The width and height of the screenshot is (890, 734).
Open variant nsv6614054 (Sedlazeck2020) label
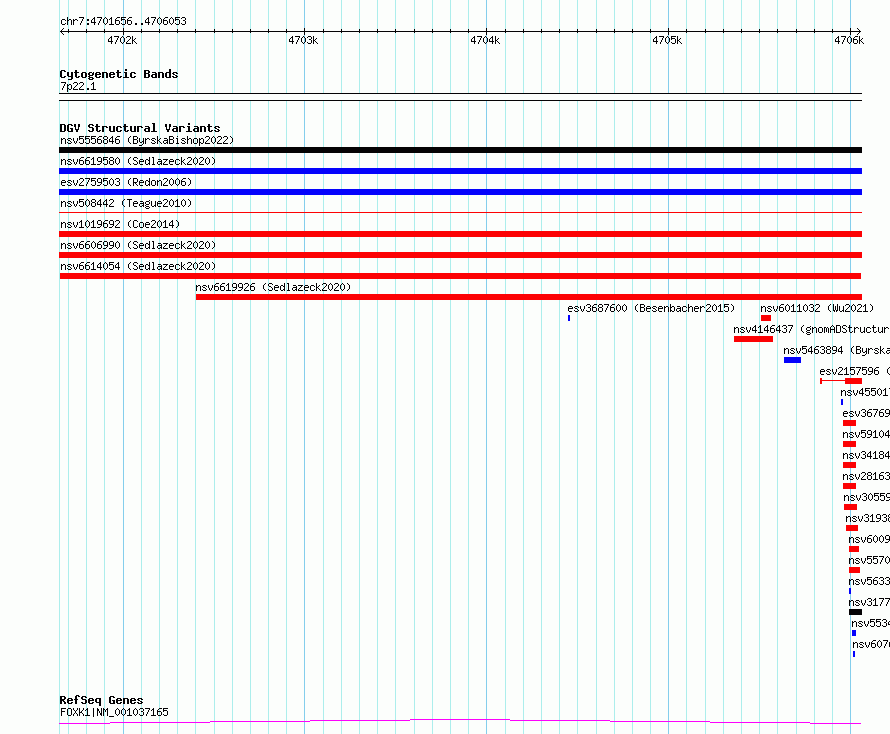138,266
